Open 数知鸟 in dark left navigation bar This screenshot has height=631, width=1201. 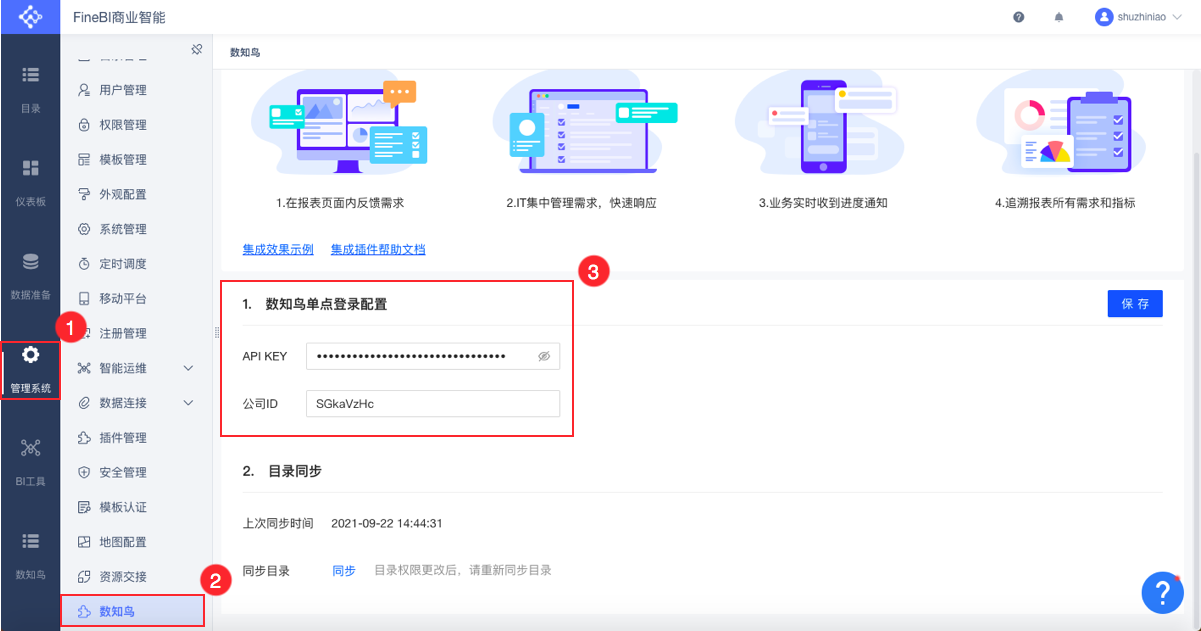click(x=30, y=555)
